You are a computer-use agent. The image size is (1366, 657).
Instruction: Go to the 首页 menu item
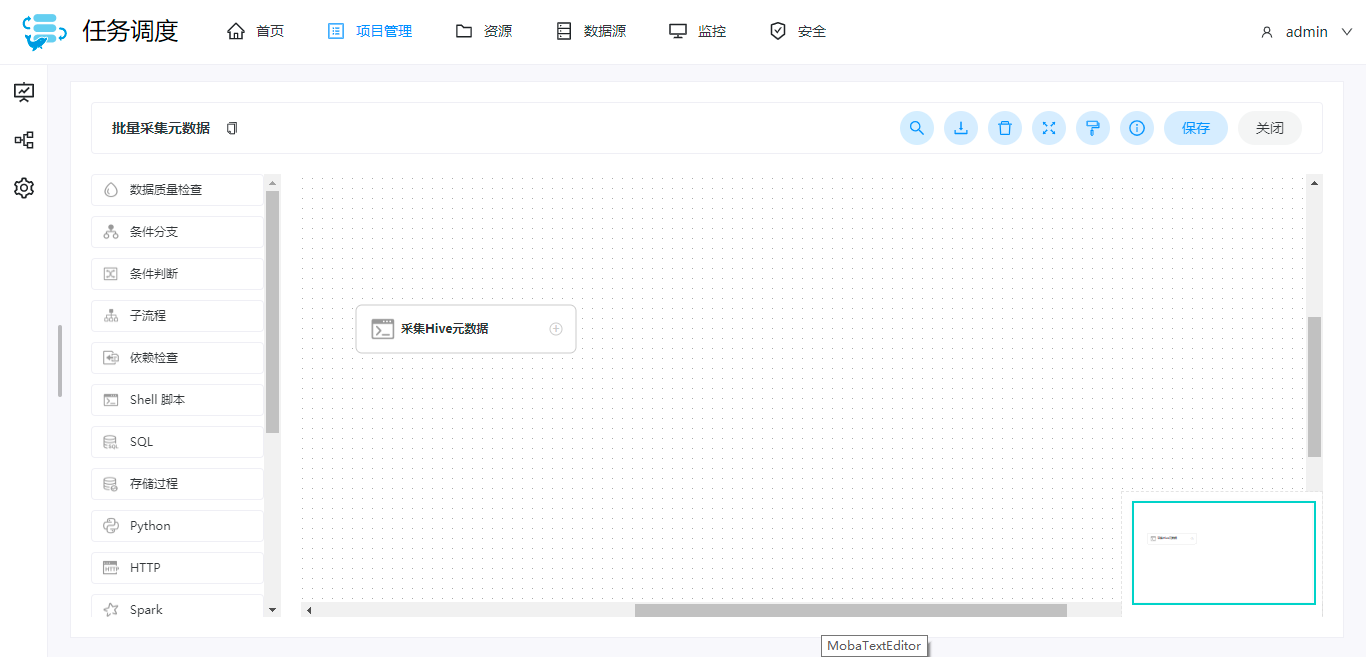click(x=256, y=31)
